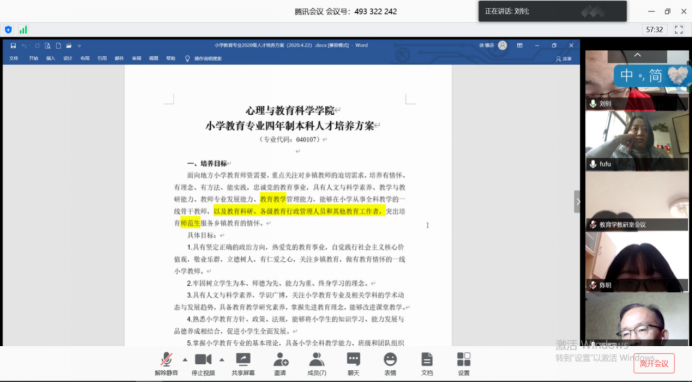Select the fufu participant video thumbnail
693x383 pixels.
click(637, 141)
